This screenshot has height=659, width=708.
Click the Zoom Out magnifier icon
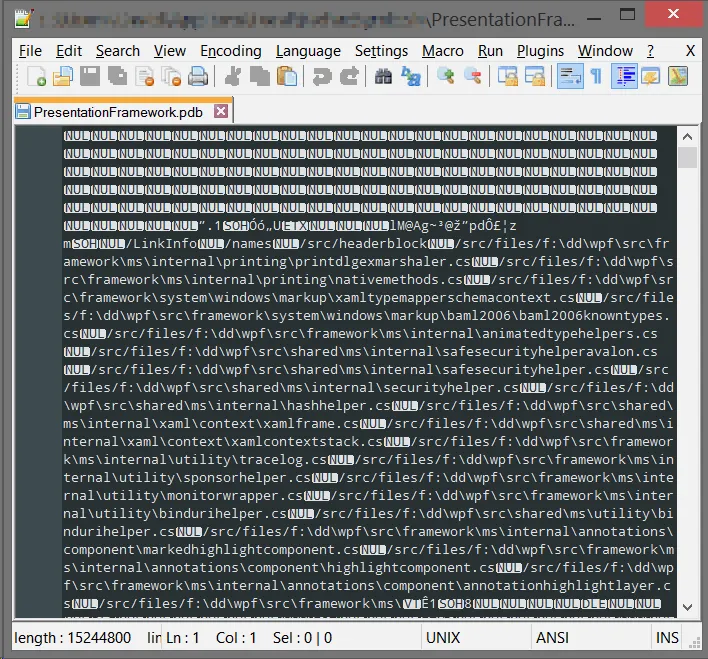click(x=473, y=76)
